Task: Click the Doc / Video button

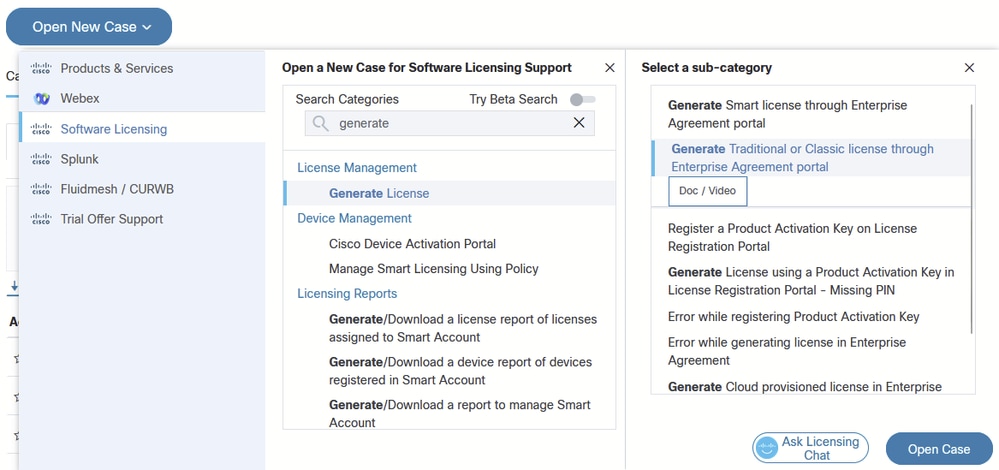Action: (707, 191)
